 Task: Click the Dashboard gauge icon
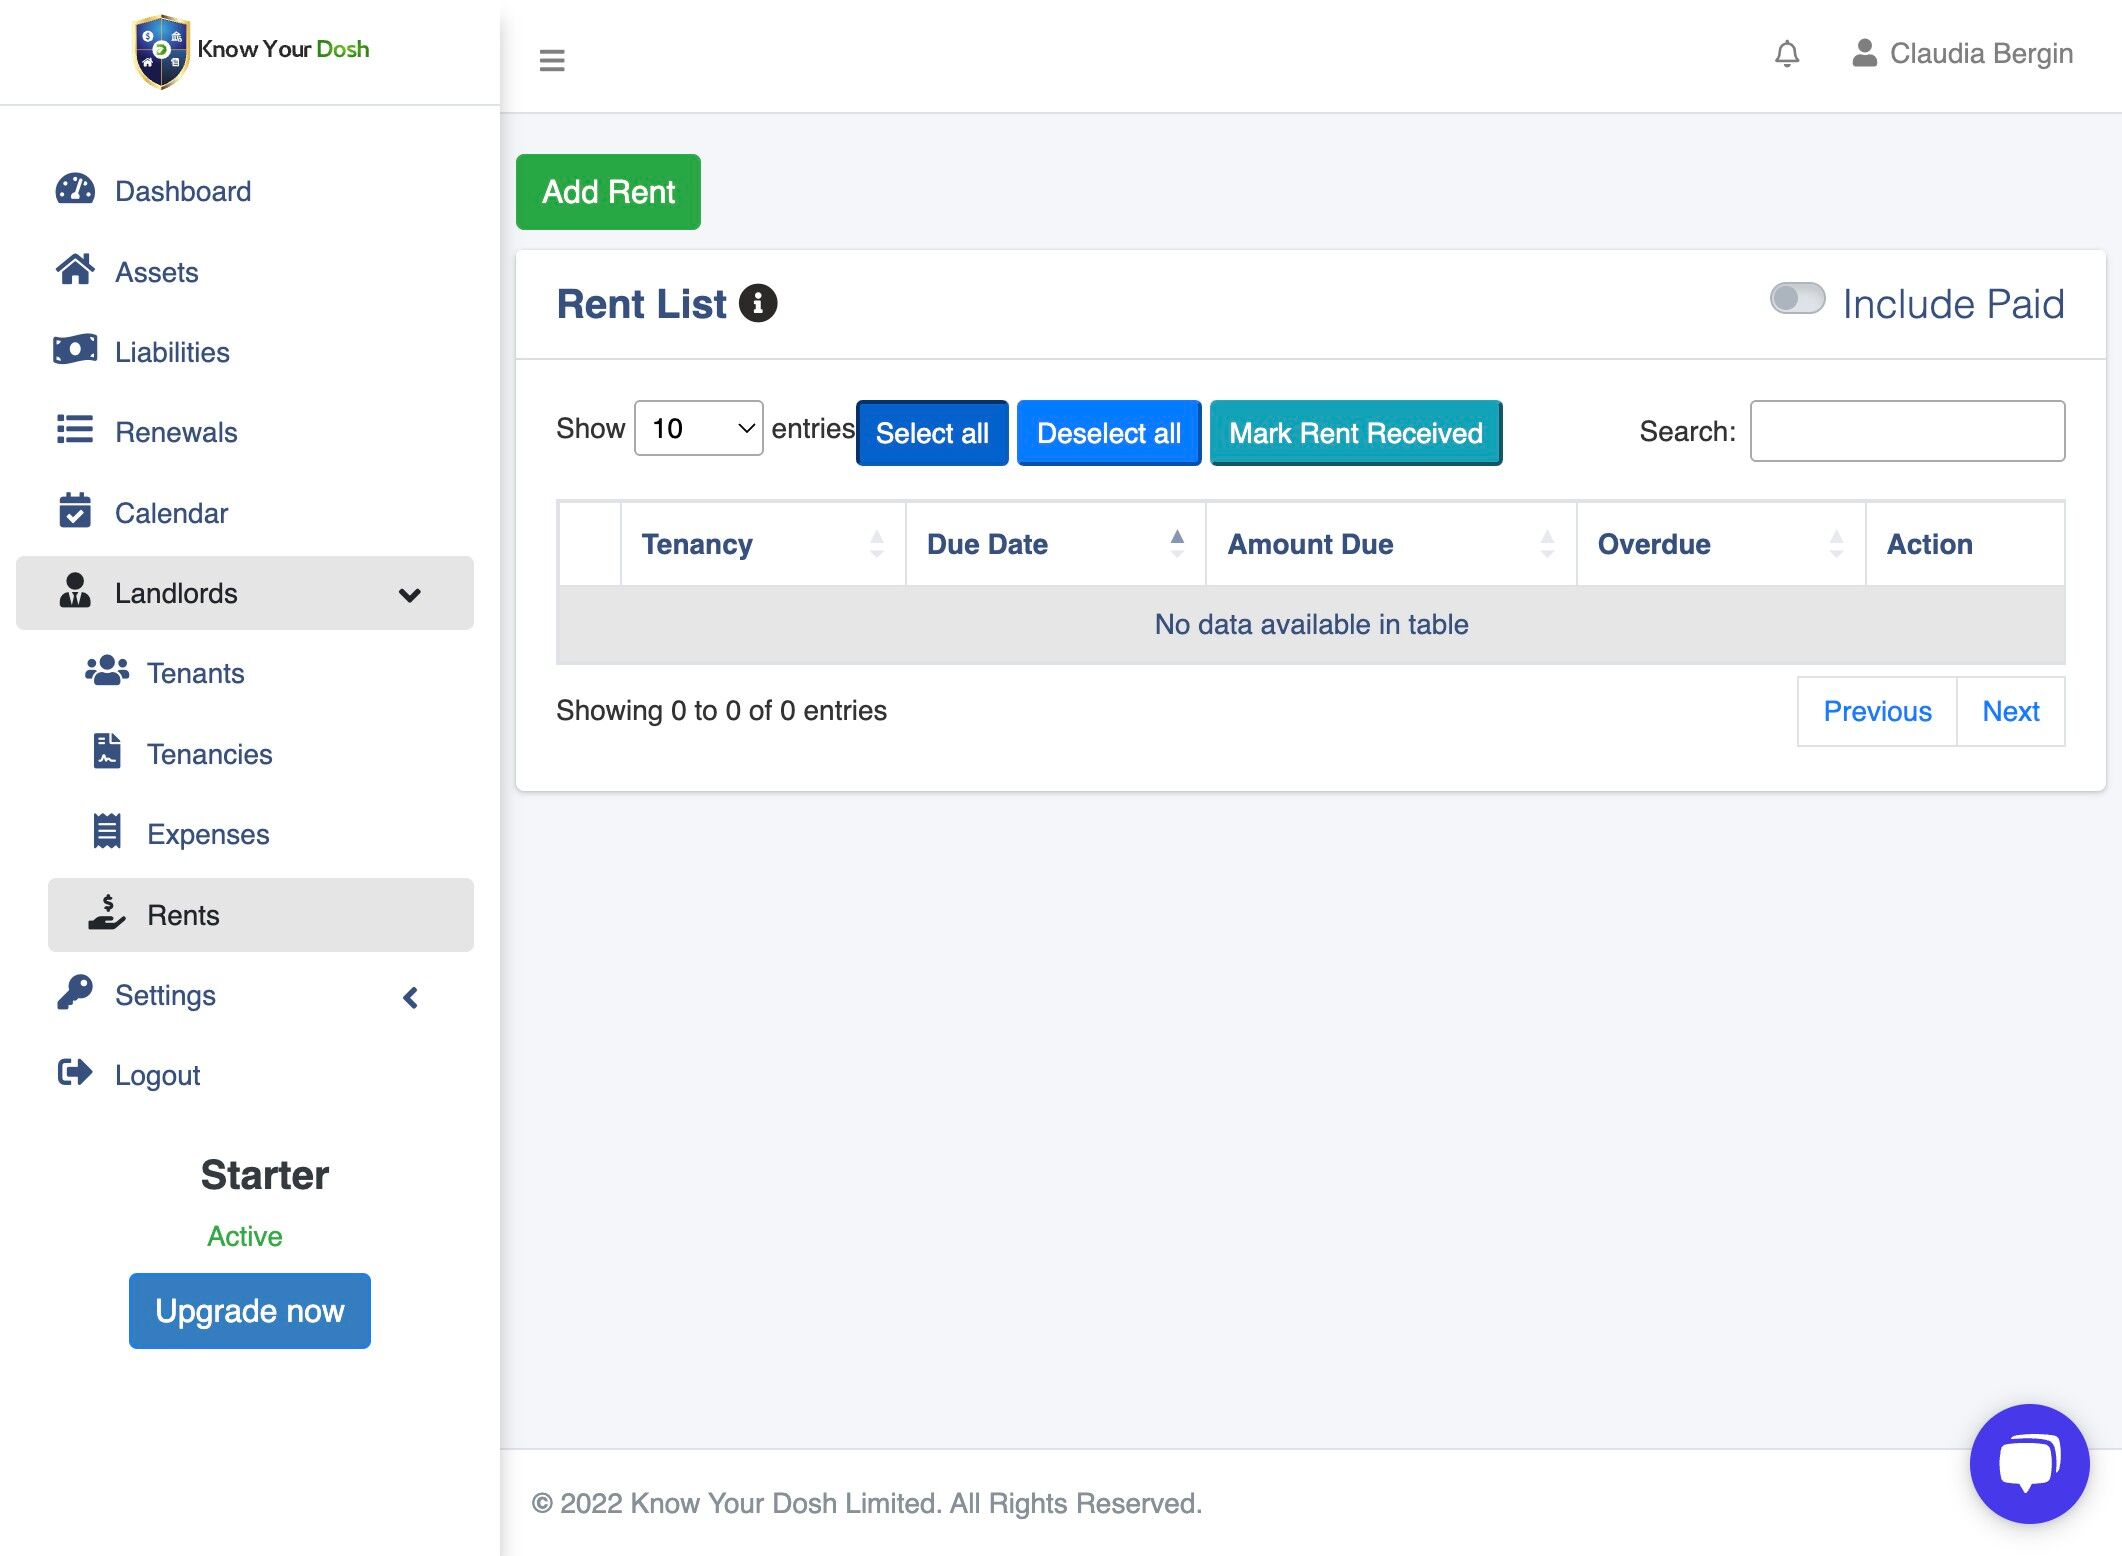[75, 190]
